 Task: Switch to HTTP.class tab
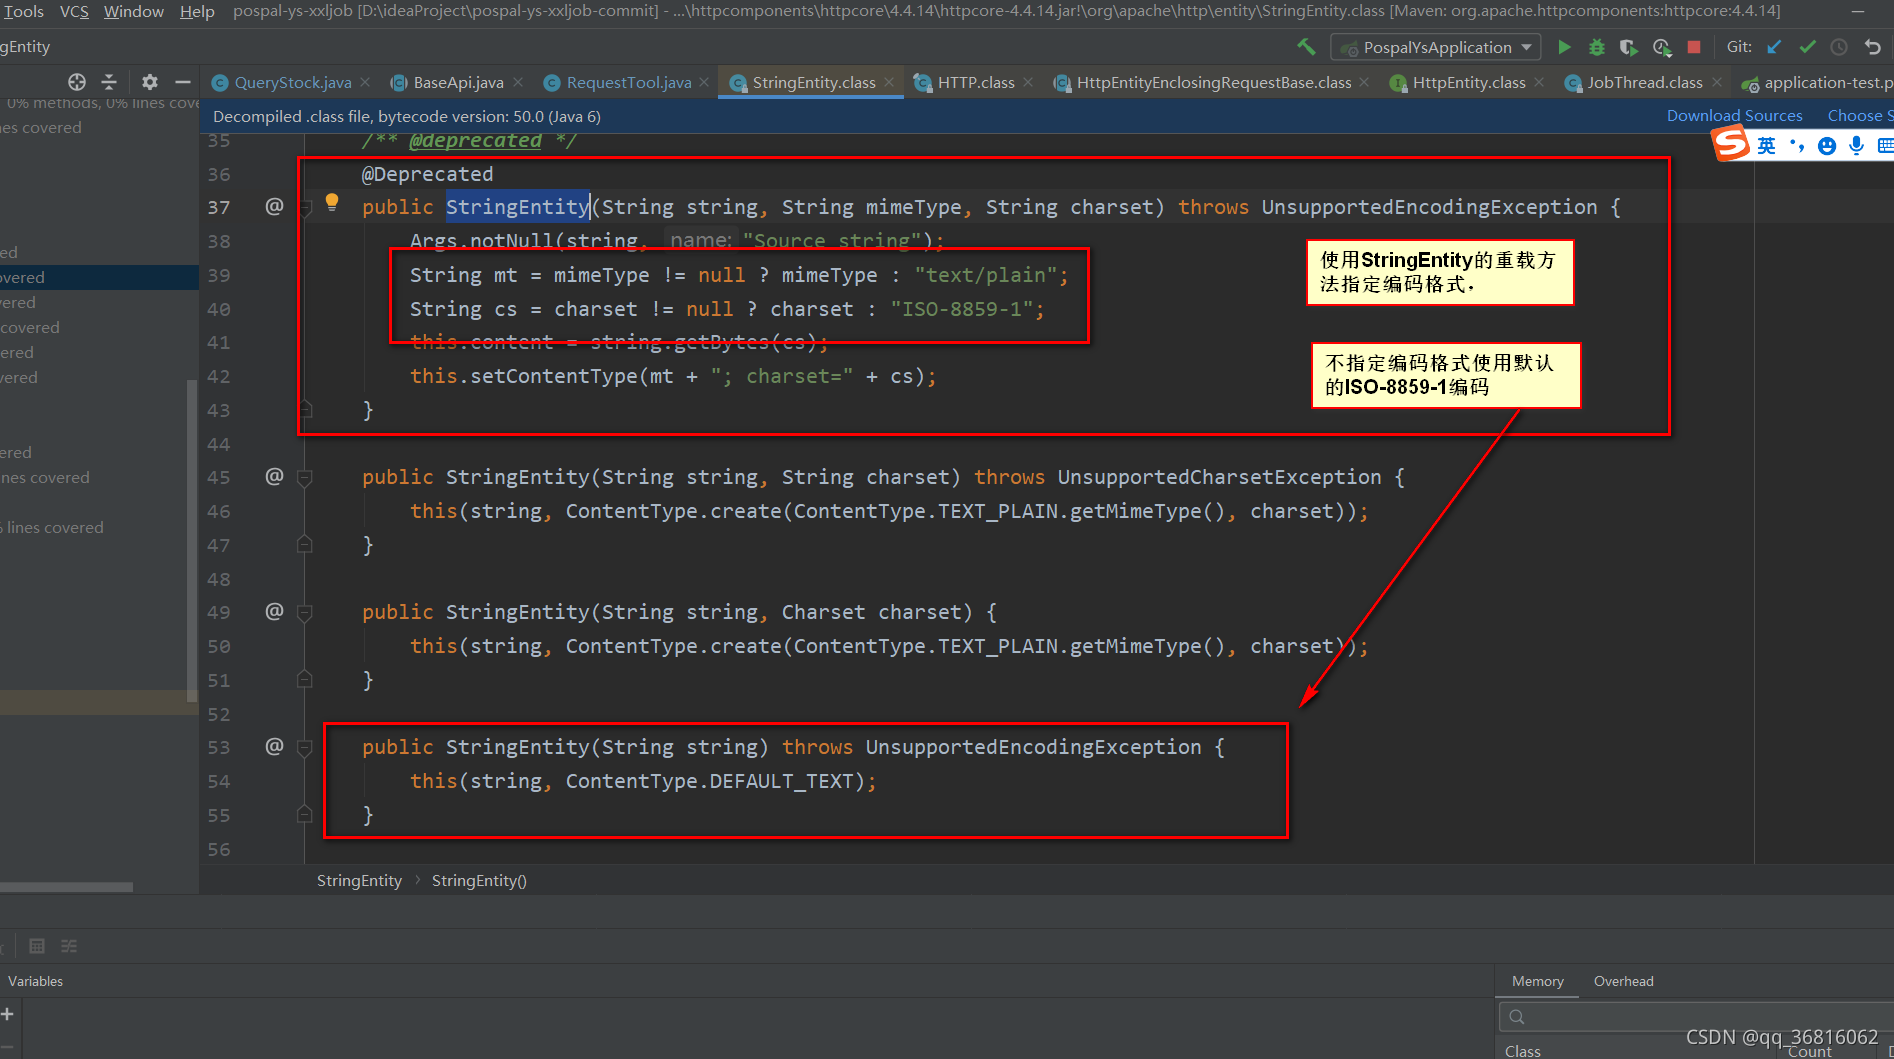tap(976, 82)
